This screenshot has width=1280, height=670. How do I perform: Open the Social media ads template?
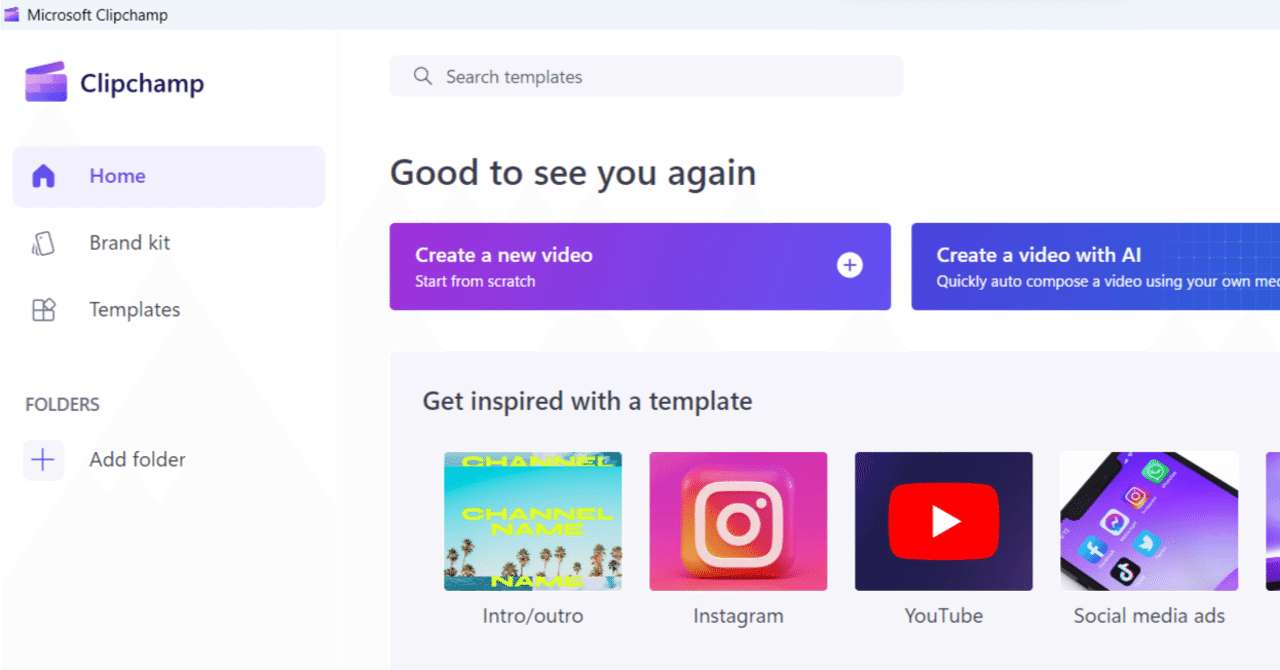point(1148,521)
